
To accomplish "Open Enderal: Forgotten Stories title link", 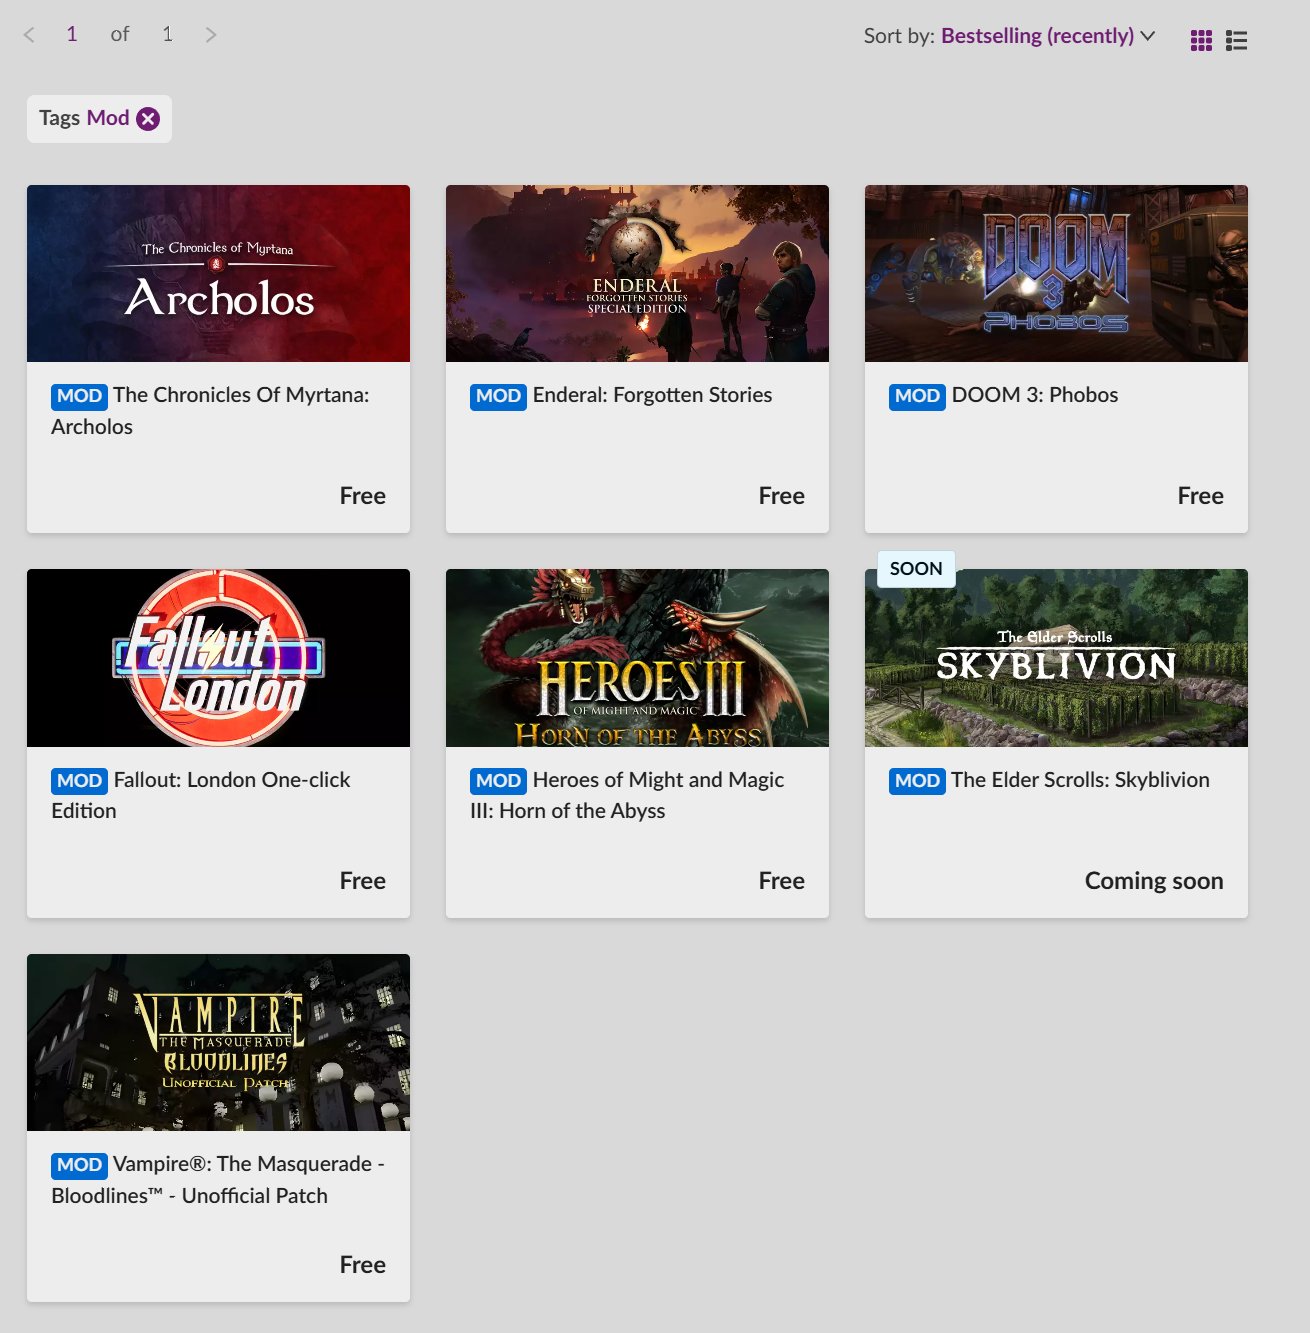I will (652, 395).
